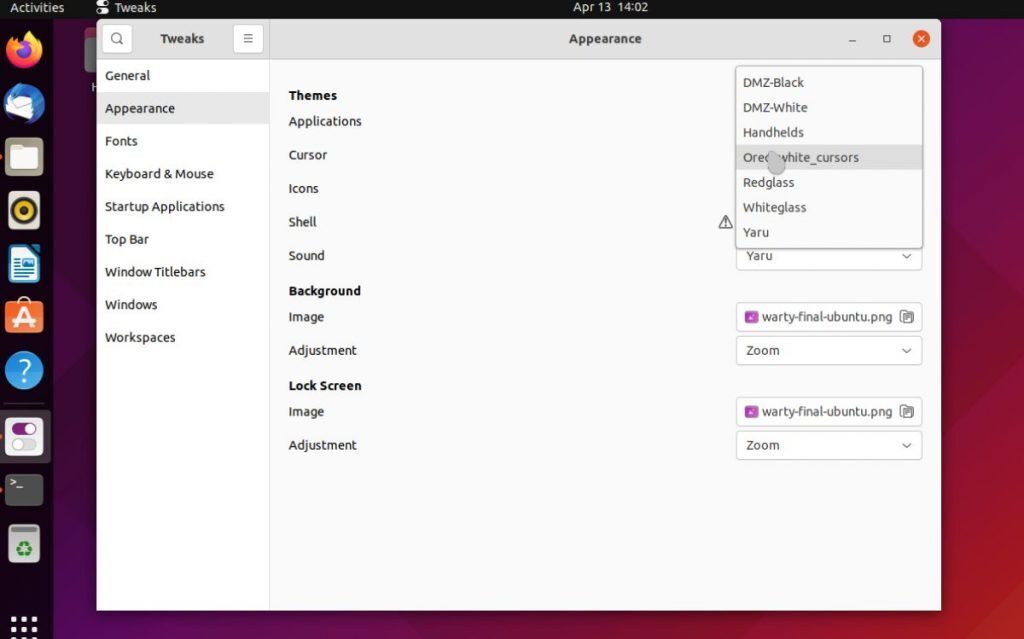The width and height of the screenshot is (1024, 639).
Task: Select the Whiteglass cursor theme
Action: point(775,207)
